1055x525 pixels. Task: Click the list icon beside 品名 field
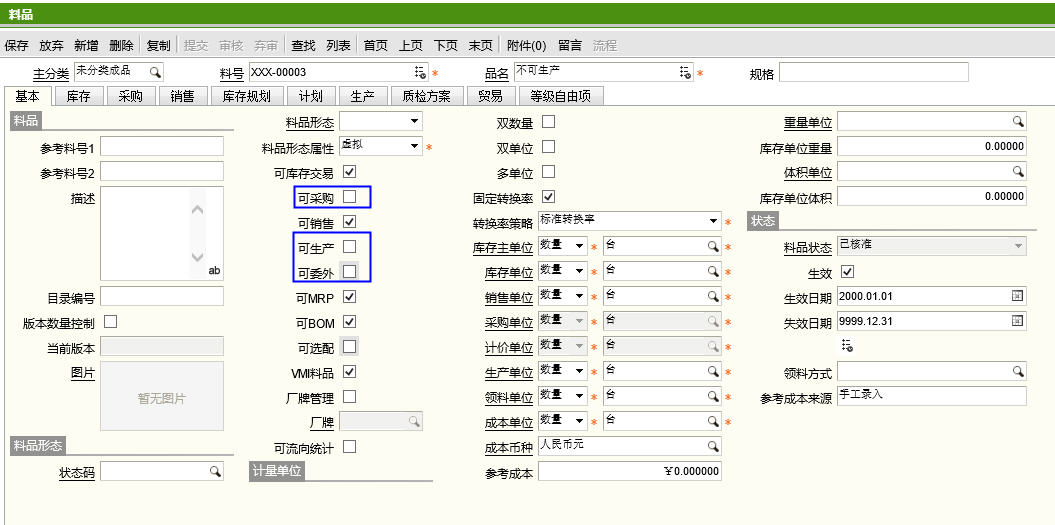pos(685,72)
